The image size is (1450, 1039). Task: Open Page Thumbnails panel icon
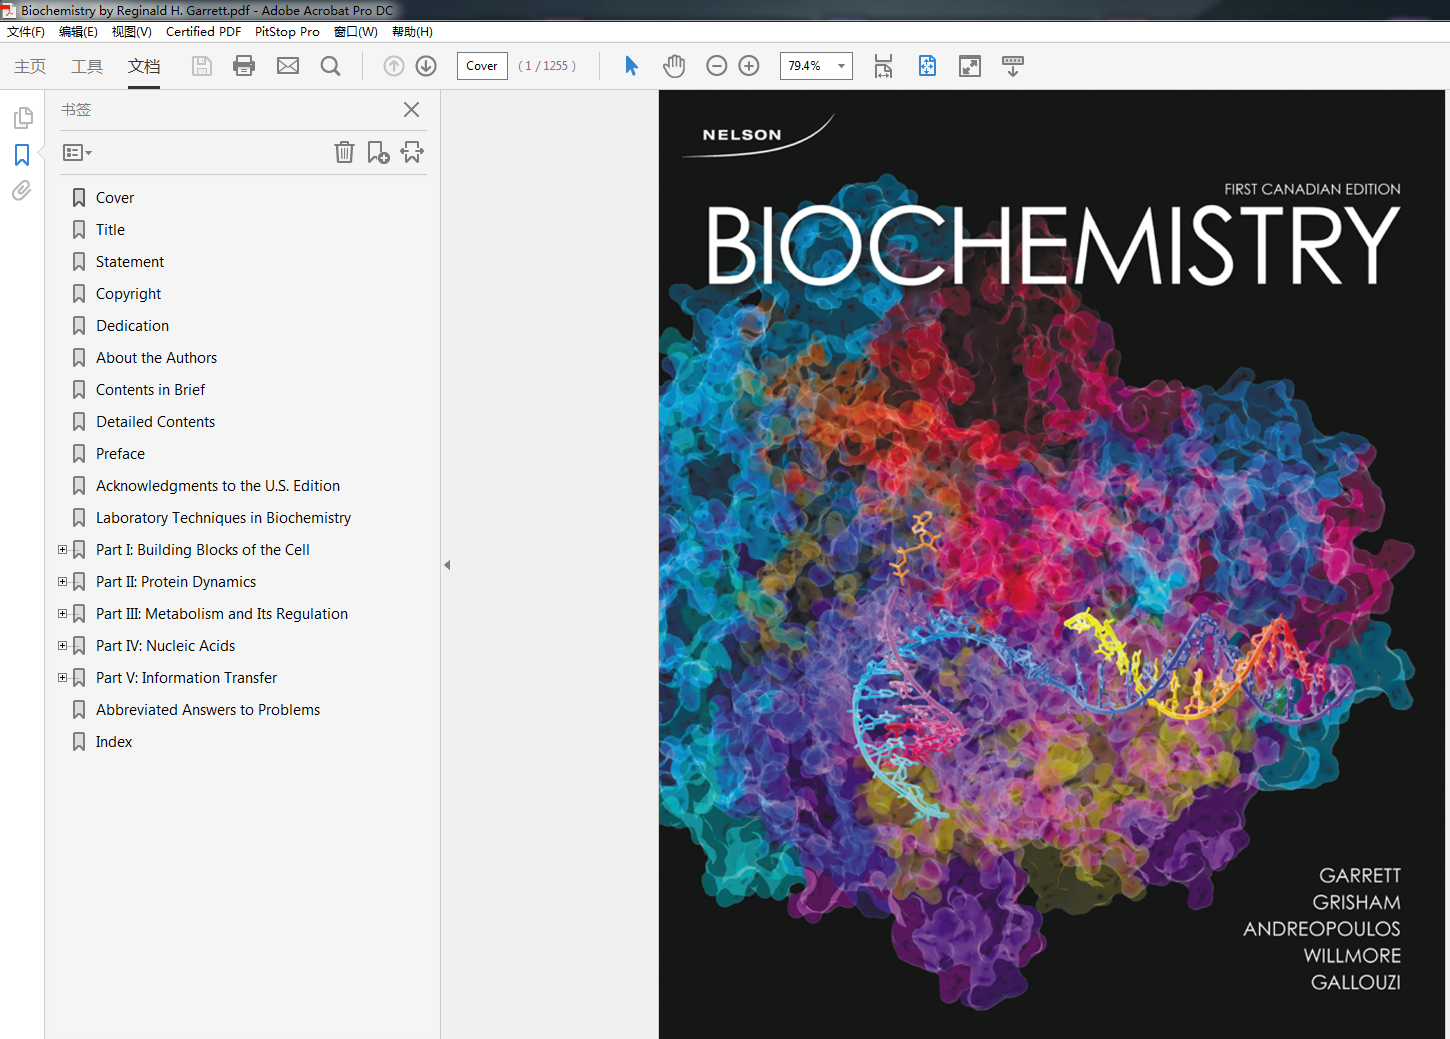[x=22, y=118]
